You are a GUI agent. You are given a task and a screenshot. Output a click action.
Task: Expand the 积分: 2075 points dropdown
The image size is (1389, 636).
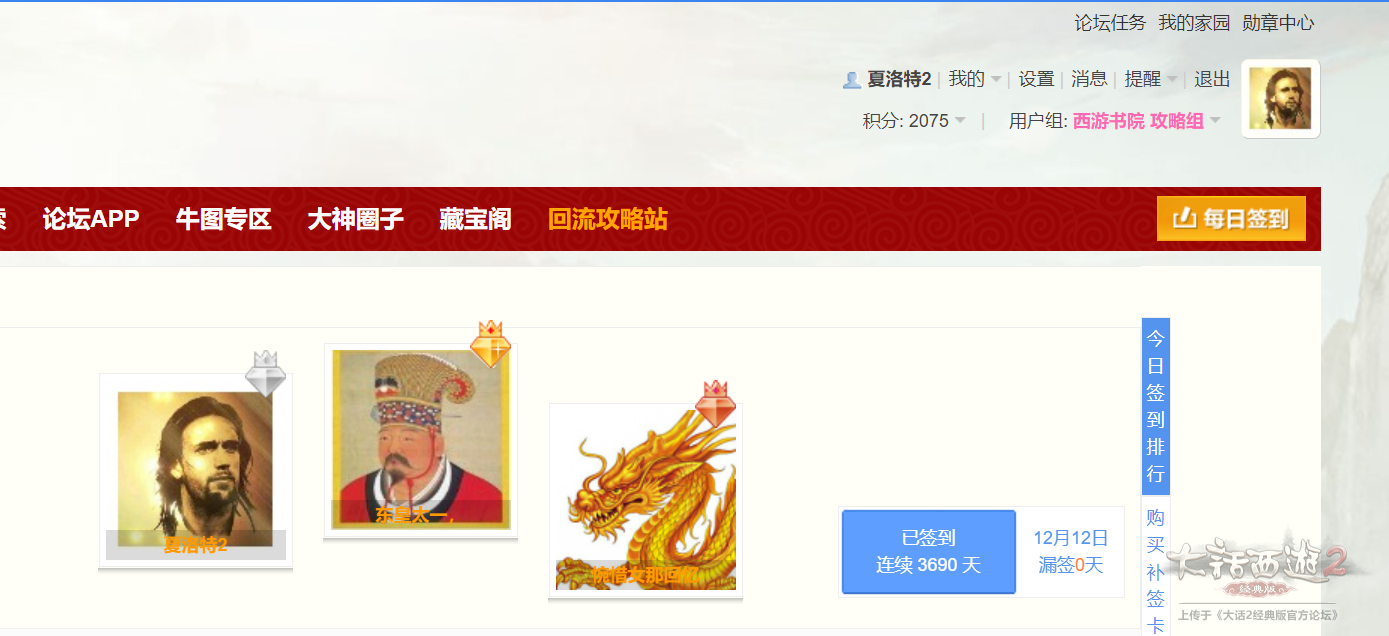pos(914,121)
